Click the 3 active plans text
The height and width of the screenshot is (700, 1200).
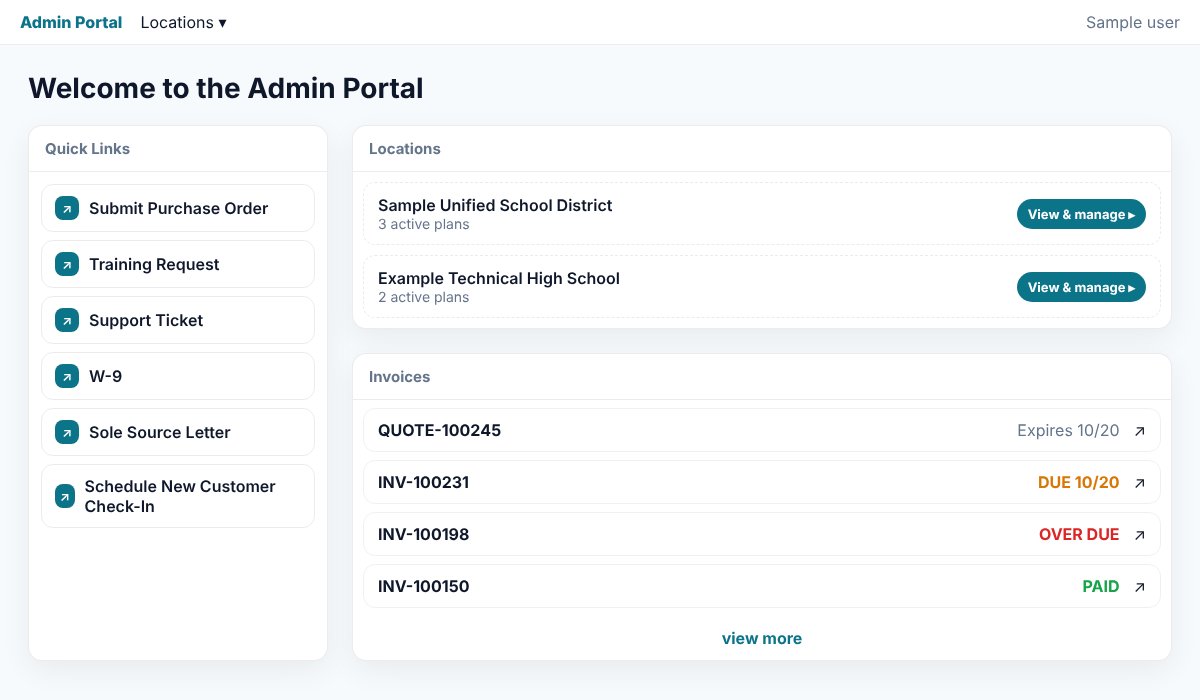423,224
